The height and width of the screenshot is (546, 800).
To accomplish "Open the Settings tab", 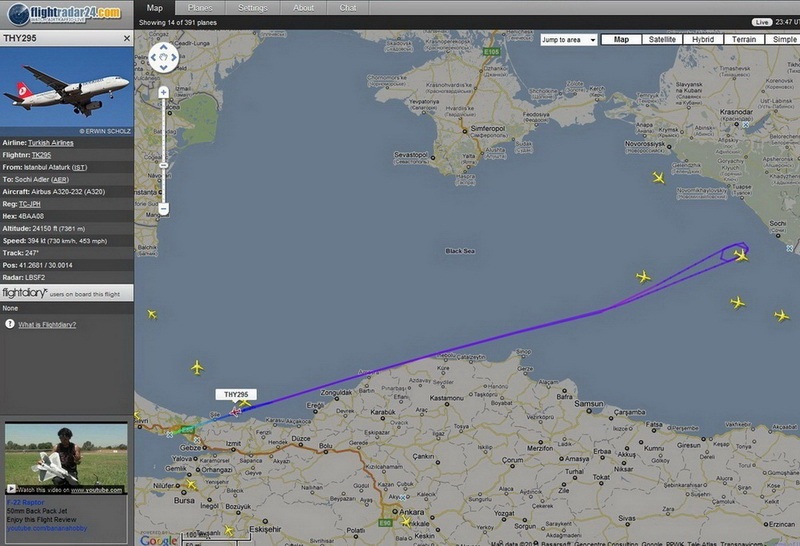I will coord(253,8).
